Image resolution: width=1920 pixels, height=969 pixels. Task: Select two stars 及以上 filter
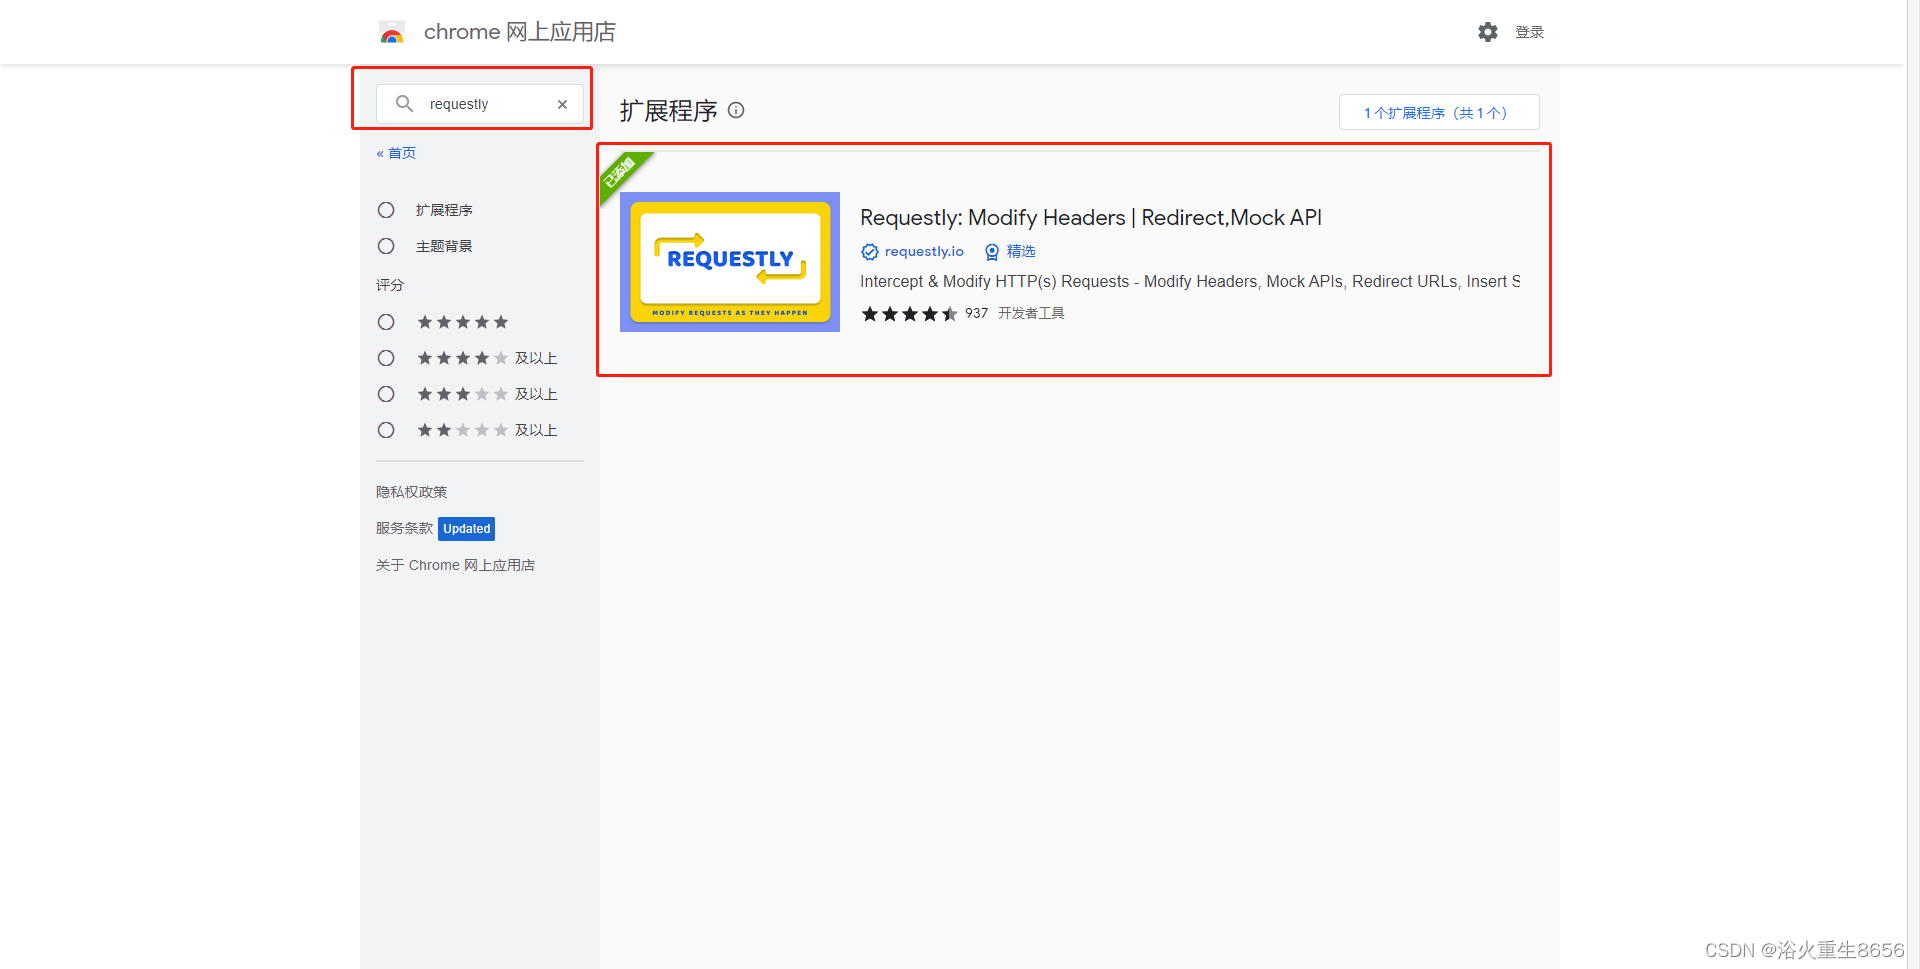click(386, 430)
